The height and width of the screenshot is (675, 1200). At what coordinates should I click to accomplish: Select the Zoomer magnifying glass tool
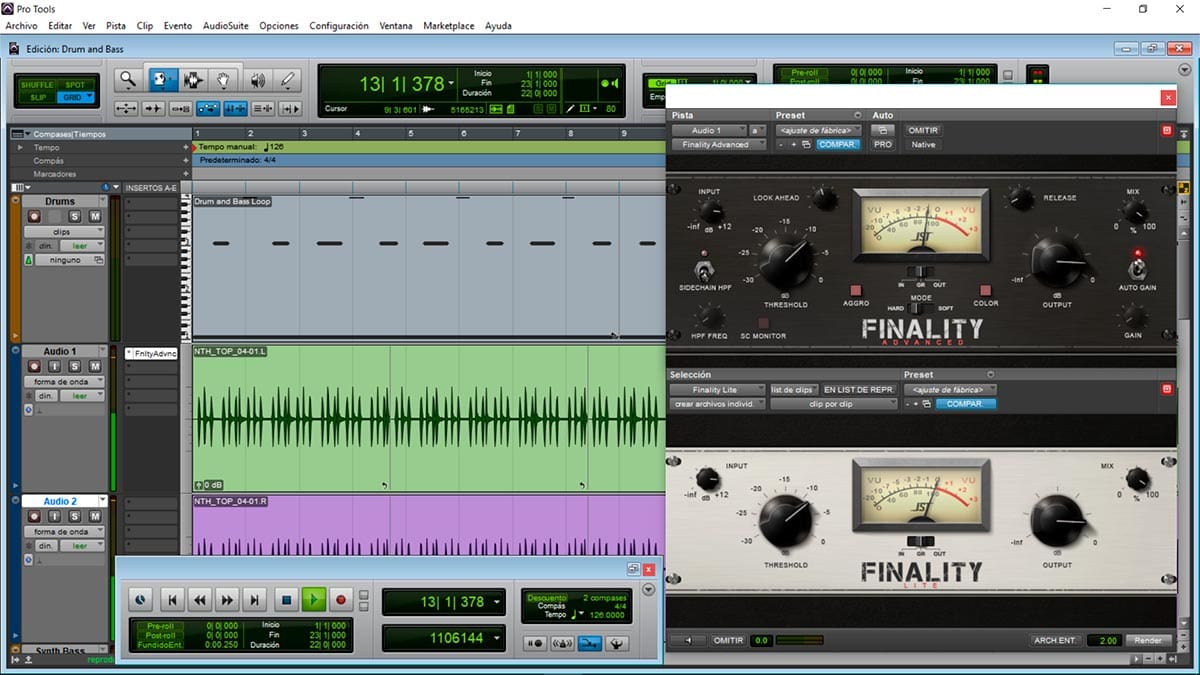pos(128,80)
